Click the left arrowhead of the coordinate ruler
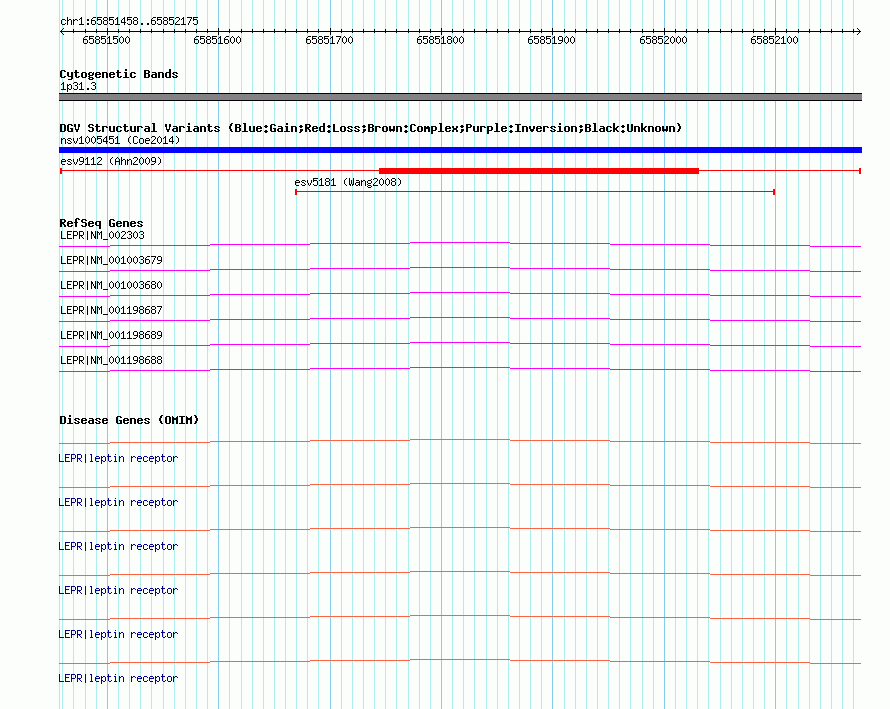This screenshot has width=890, height=709. (x=62, y=32)
